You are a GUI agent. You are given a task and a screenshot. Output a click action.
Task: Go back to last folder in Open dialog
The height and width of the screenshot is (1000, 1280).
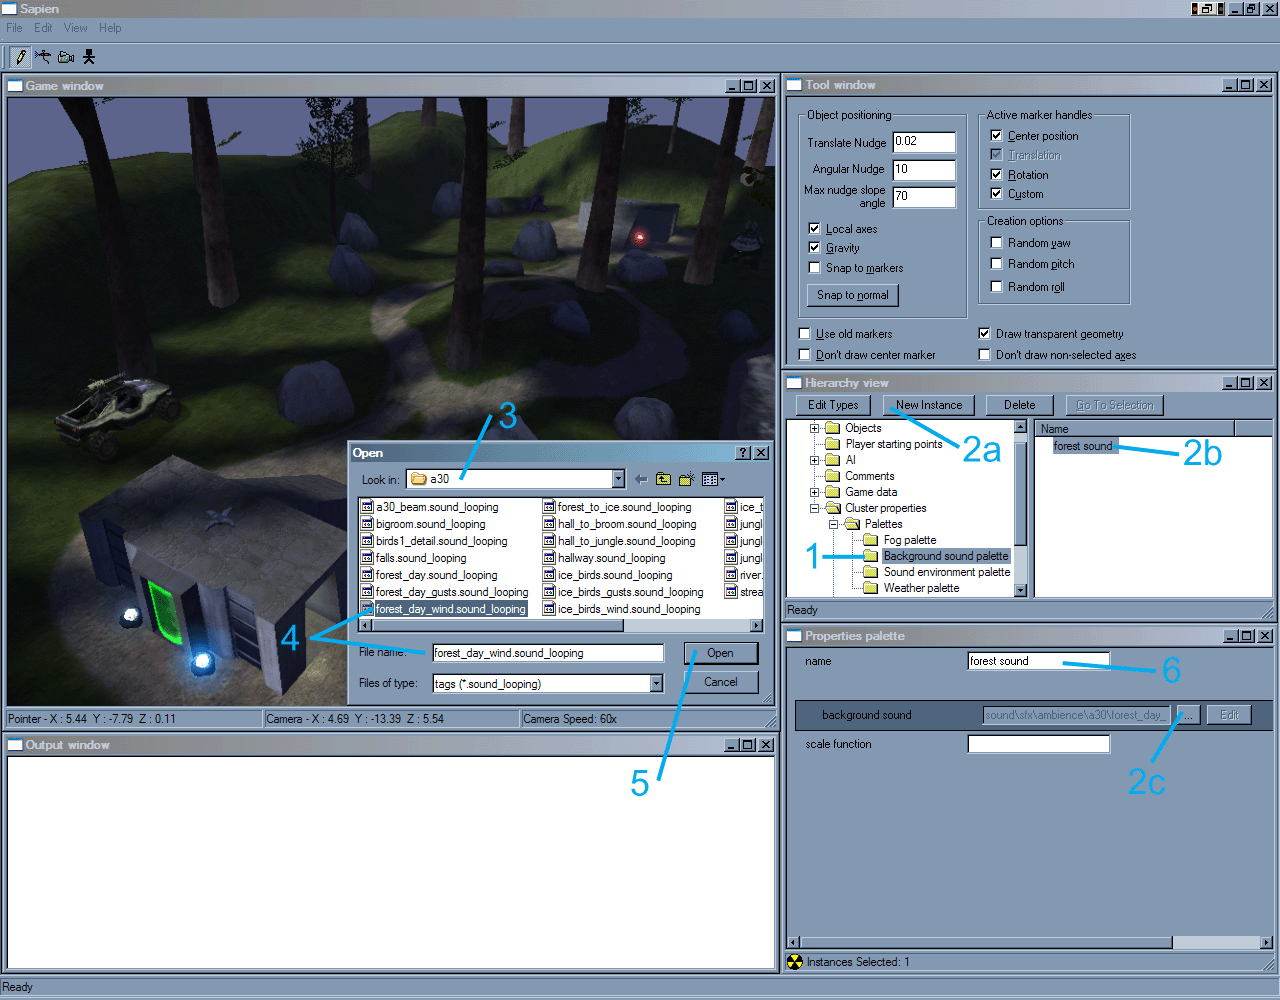[x=641, y=479]
